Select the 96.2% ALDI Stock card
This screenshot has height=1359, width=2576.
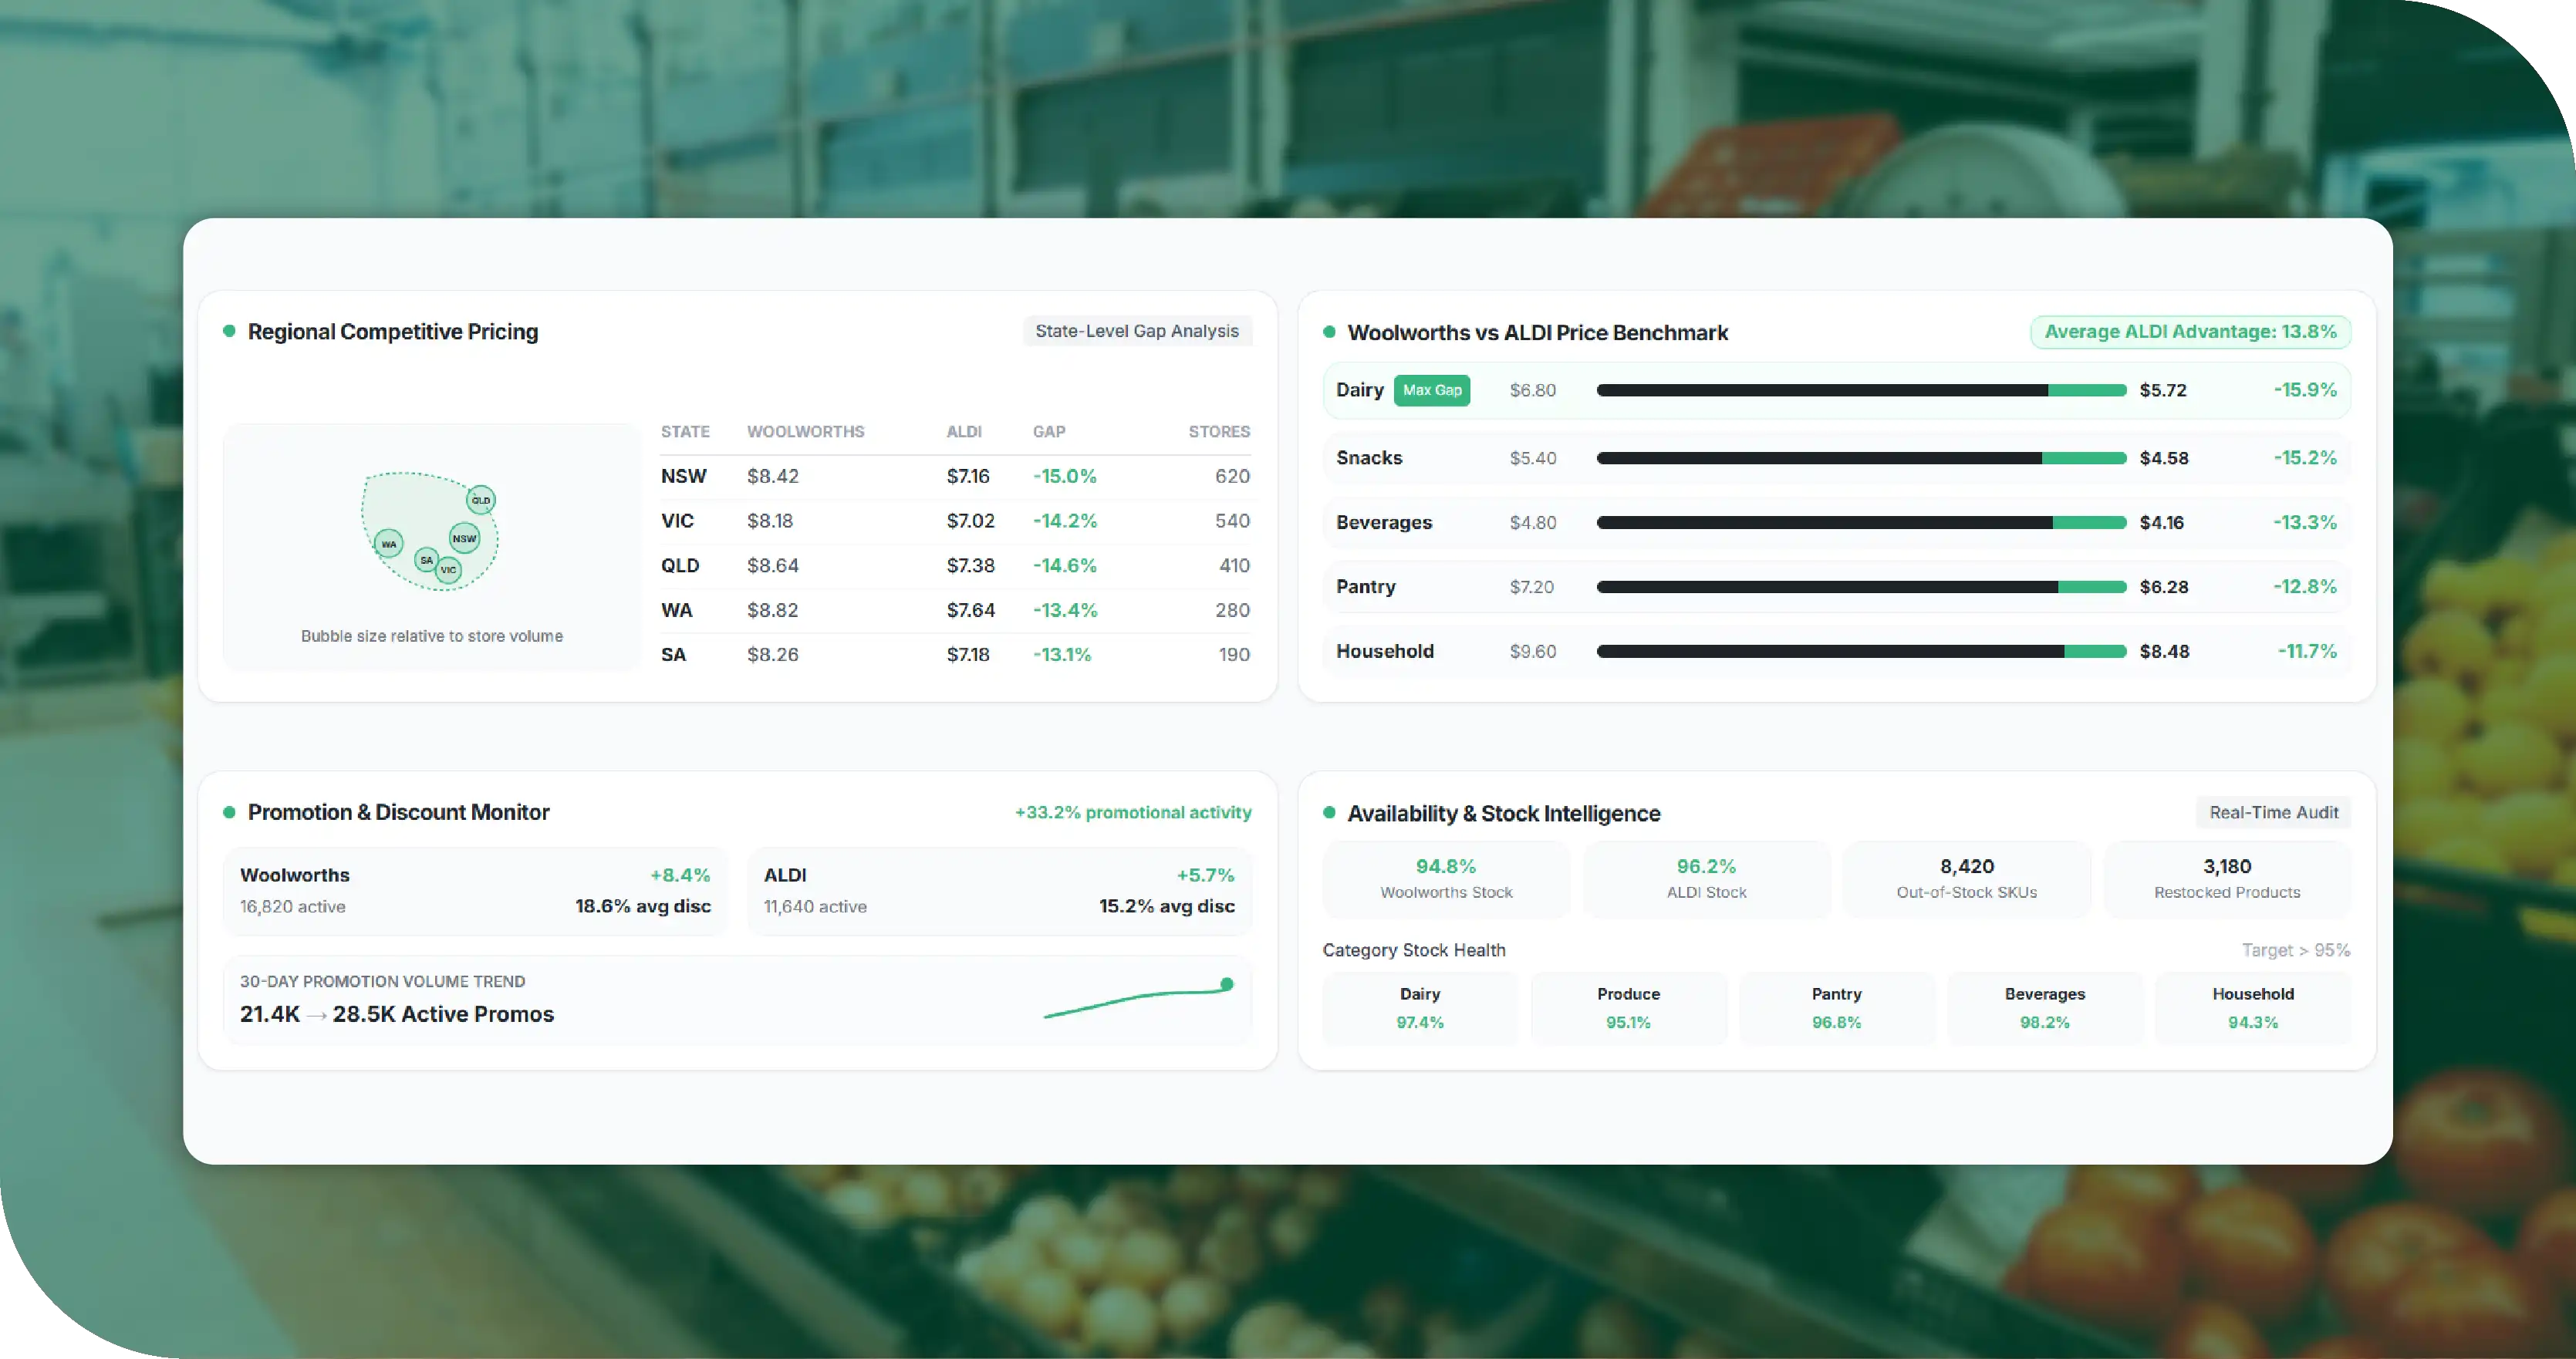1706,879
